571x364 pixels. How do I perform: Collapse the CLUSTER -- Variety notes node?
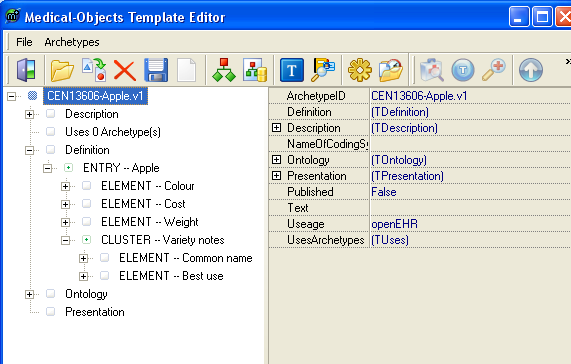point(66,240)
